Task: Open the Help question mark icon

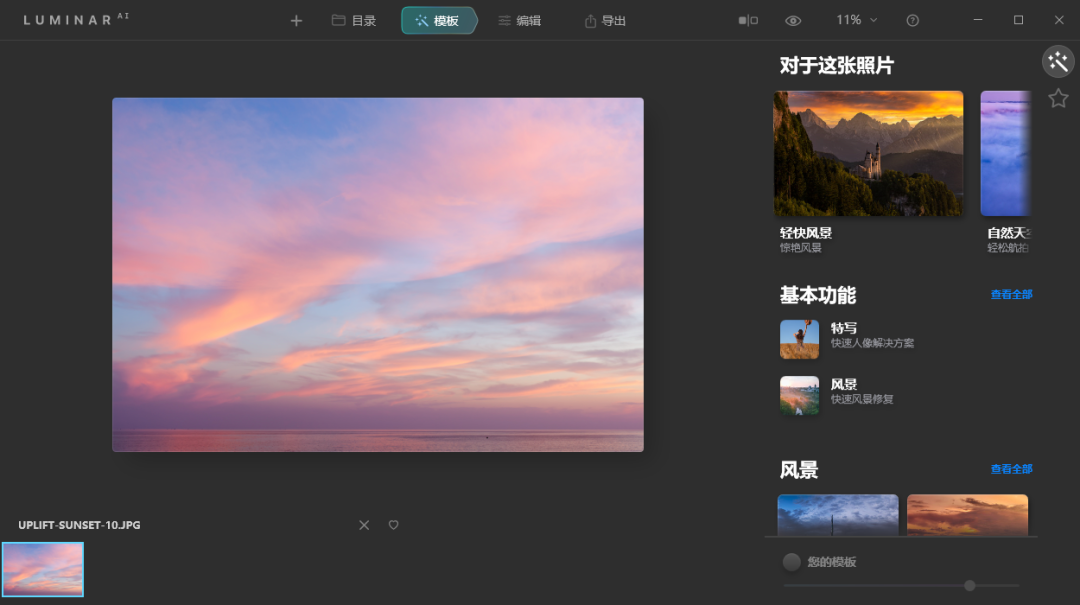Action: click(x=912, y=19)
